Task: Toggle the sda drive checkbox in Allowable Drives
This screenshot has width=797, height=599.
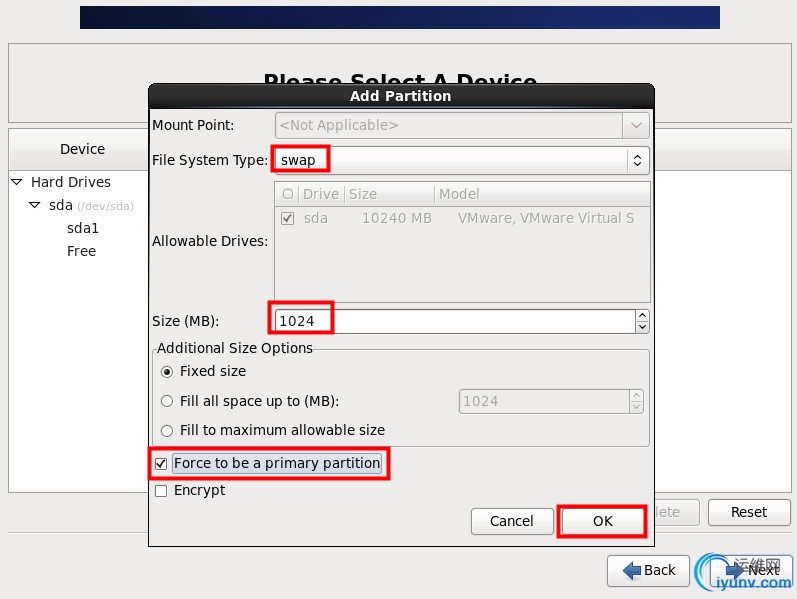Action: click(288, 219)
